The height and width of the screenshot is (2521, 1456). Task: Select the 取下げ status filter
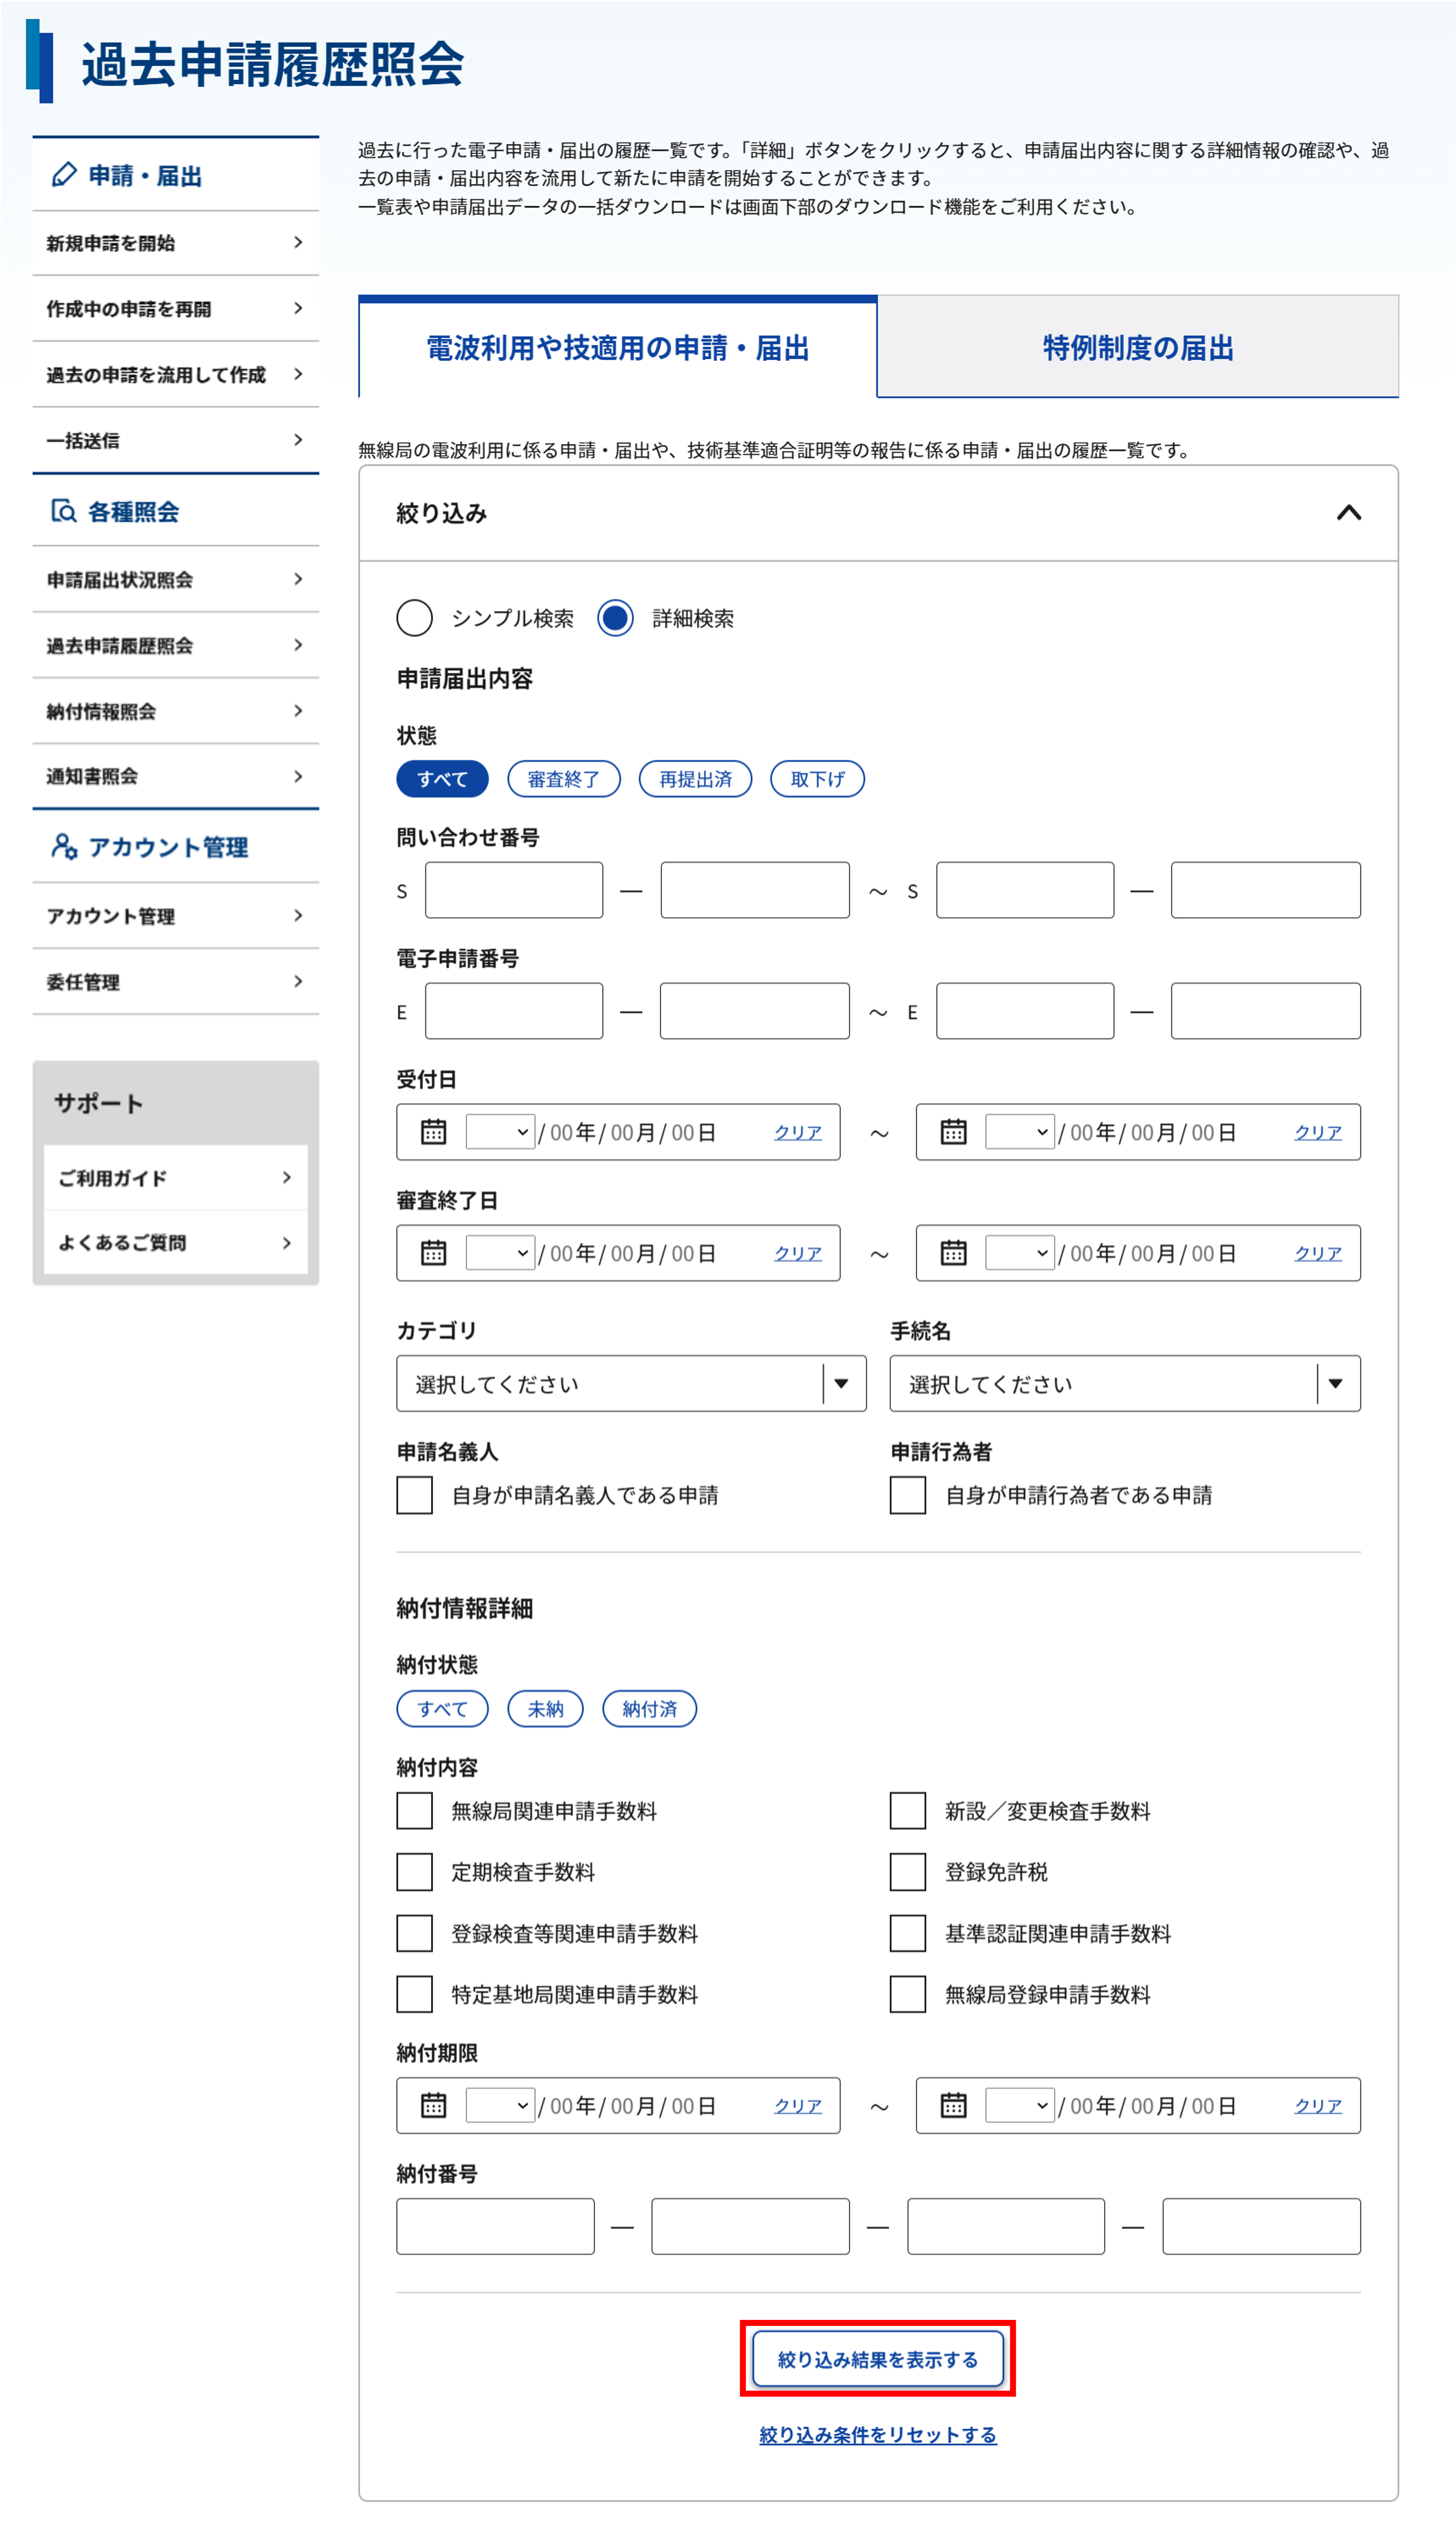tap(817, 779)
